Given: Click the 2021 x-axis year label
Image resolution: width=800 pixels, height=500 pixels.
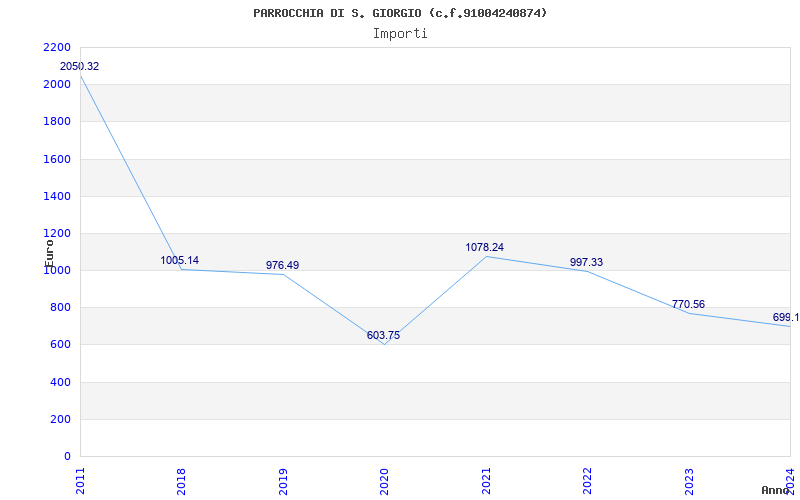Looking at the screenshot, I should tap(486, 481).
